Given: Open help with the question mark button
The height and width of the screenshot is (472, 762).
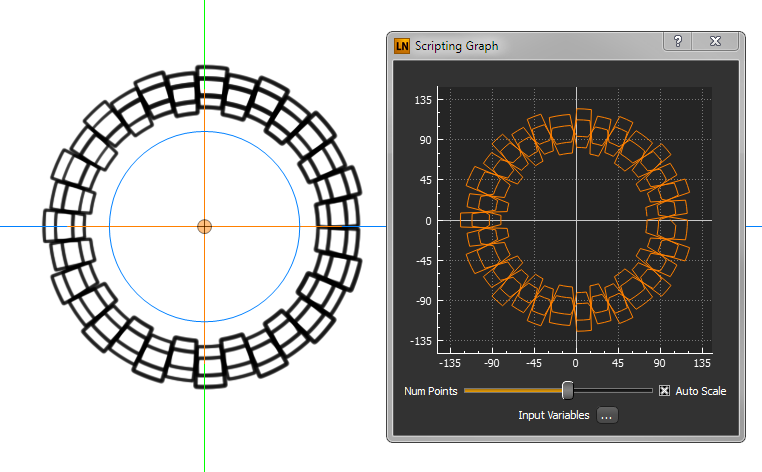Looking at the screenshot, I should point(677,41).
